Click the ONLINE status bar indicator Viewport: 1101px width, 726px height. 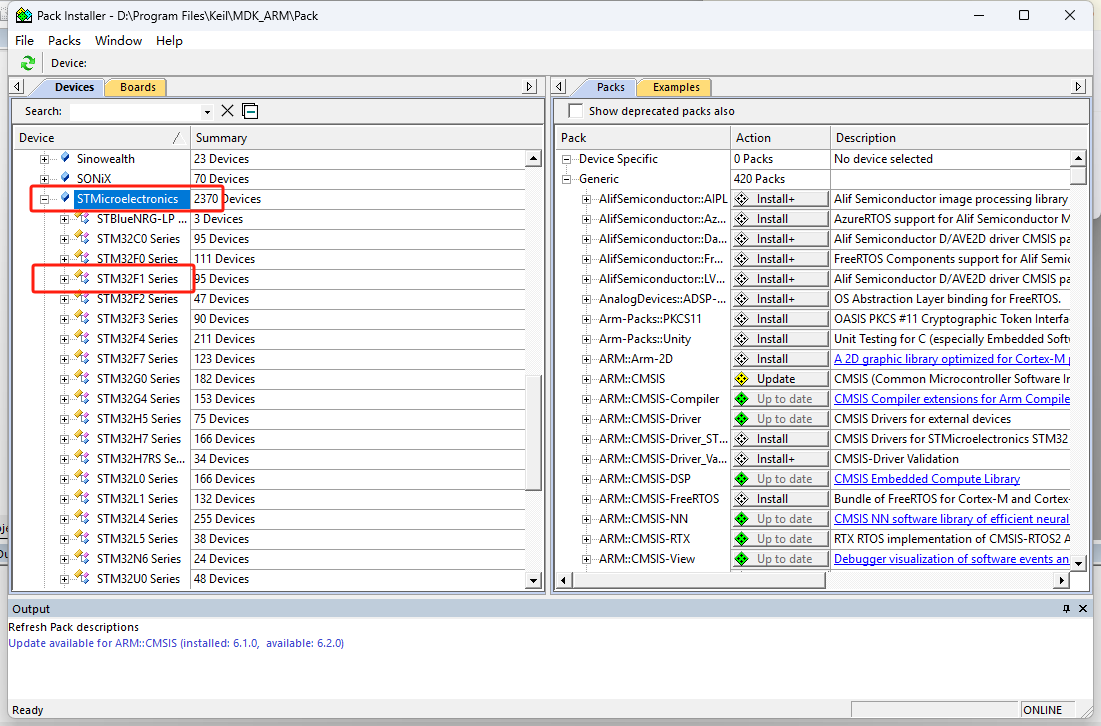[1042, 710]
